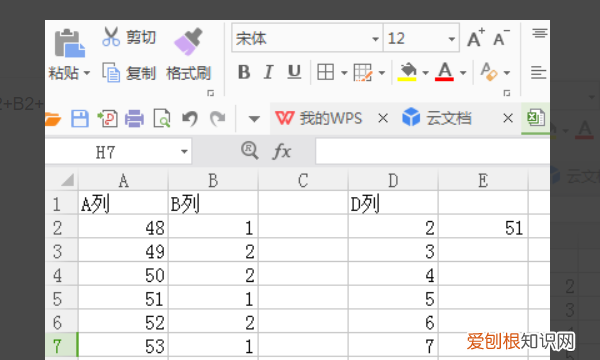Viewport: 600px width, 360px height.
Task: Click cell containing D列
Action: pos(393,203)
